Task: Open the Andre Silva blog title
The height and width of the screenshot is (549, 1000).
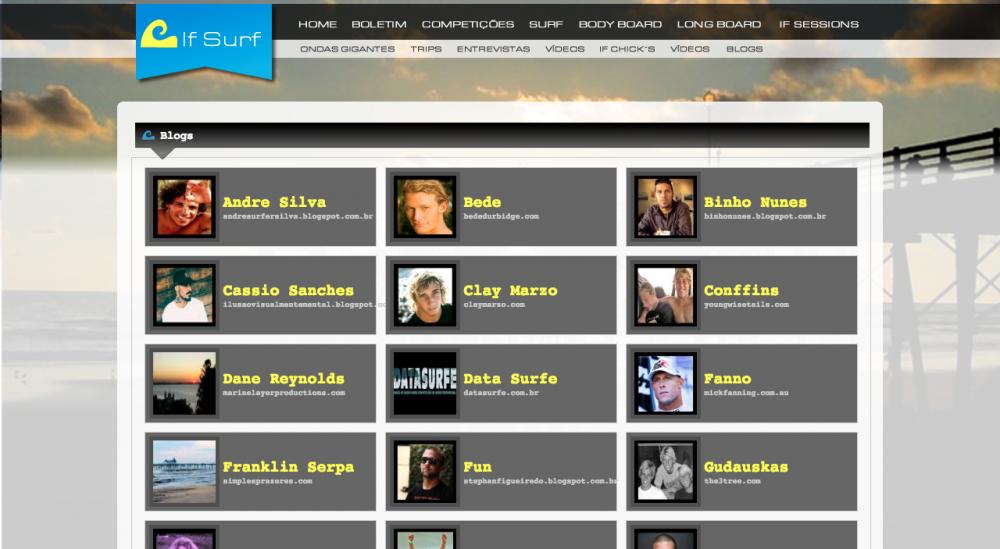Action: tap(274, 202)
